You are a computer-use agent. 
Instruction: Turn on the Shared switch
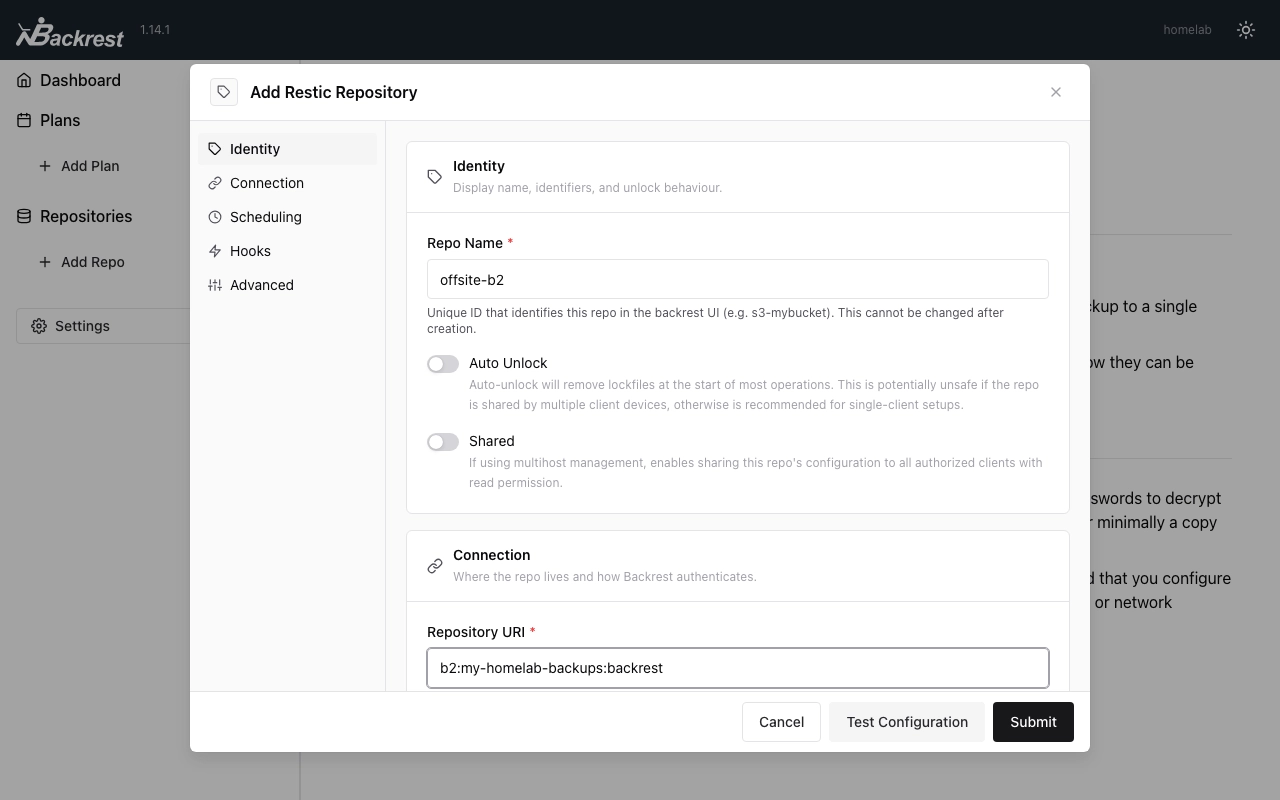[x=443, y=442]
